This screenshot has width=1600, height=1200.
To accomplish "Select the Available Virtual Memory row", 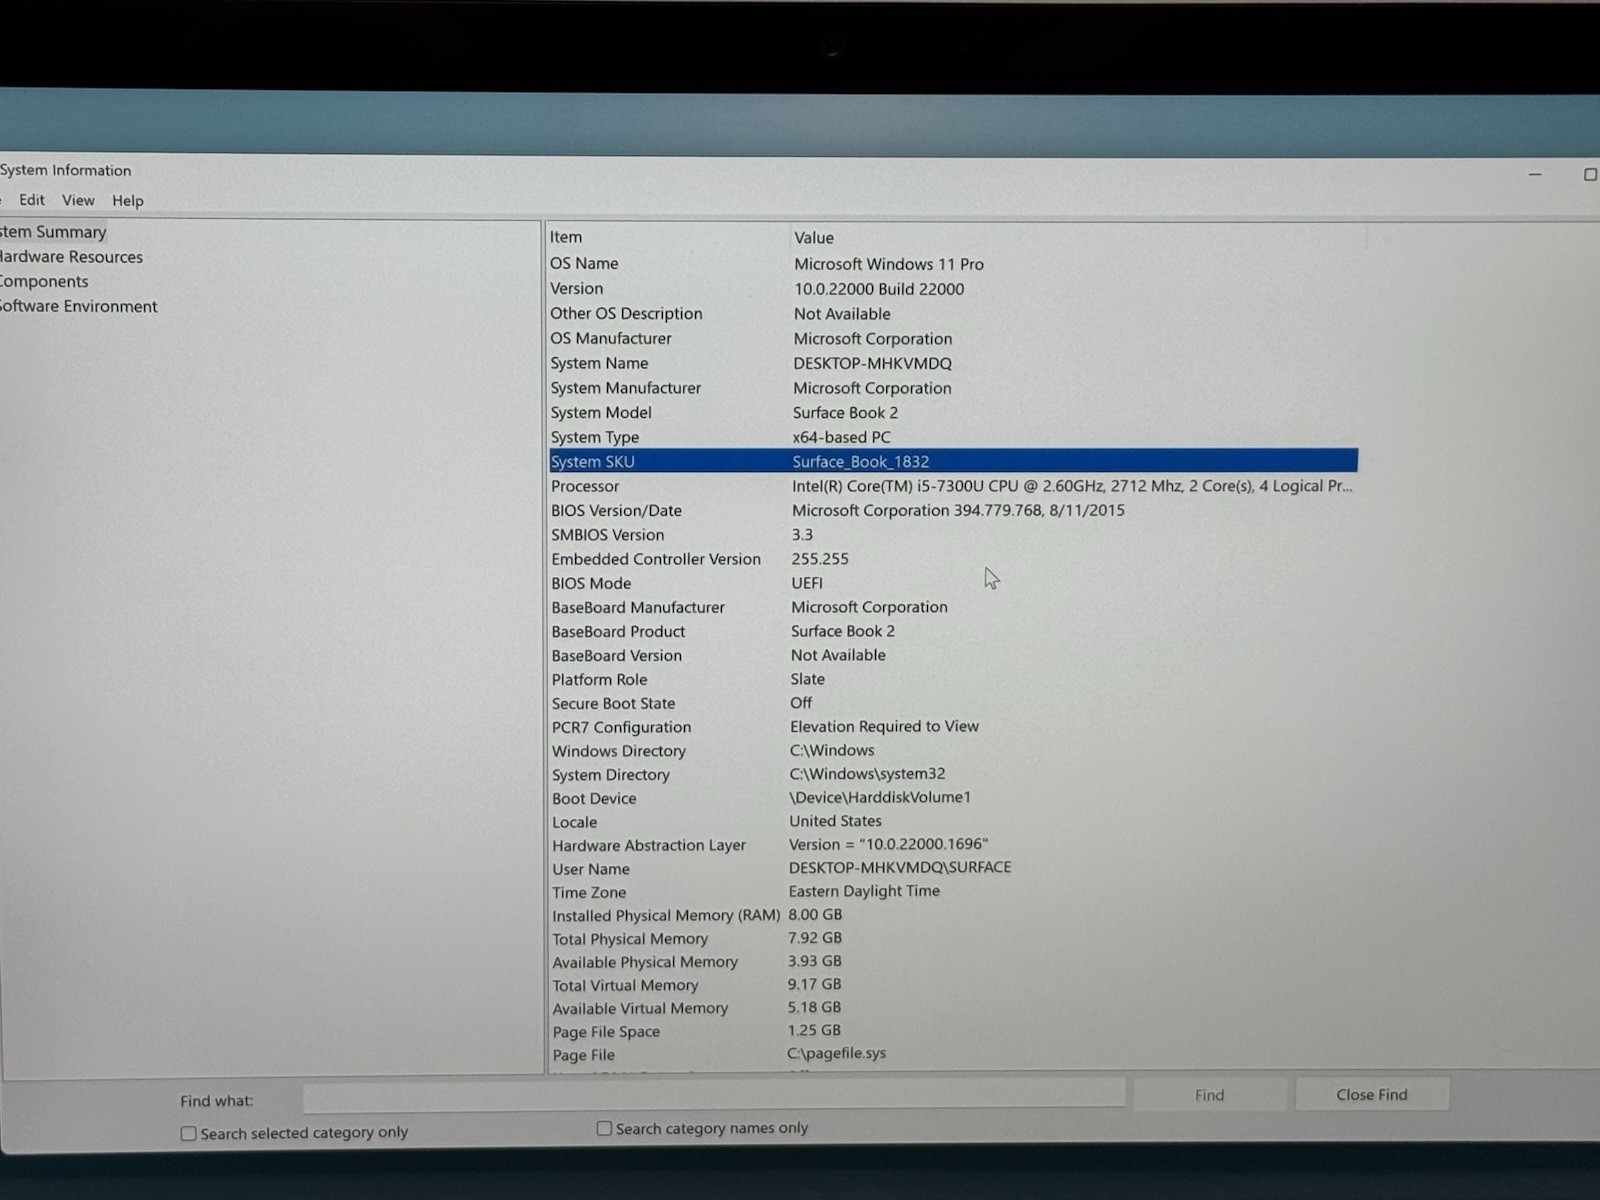I will click(953, 1008).
